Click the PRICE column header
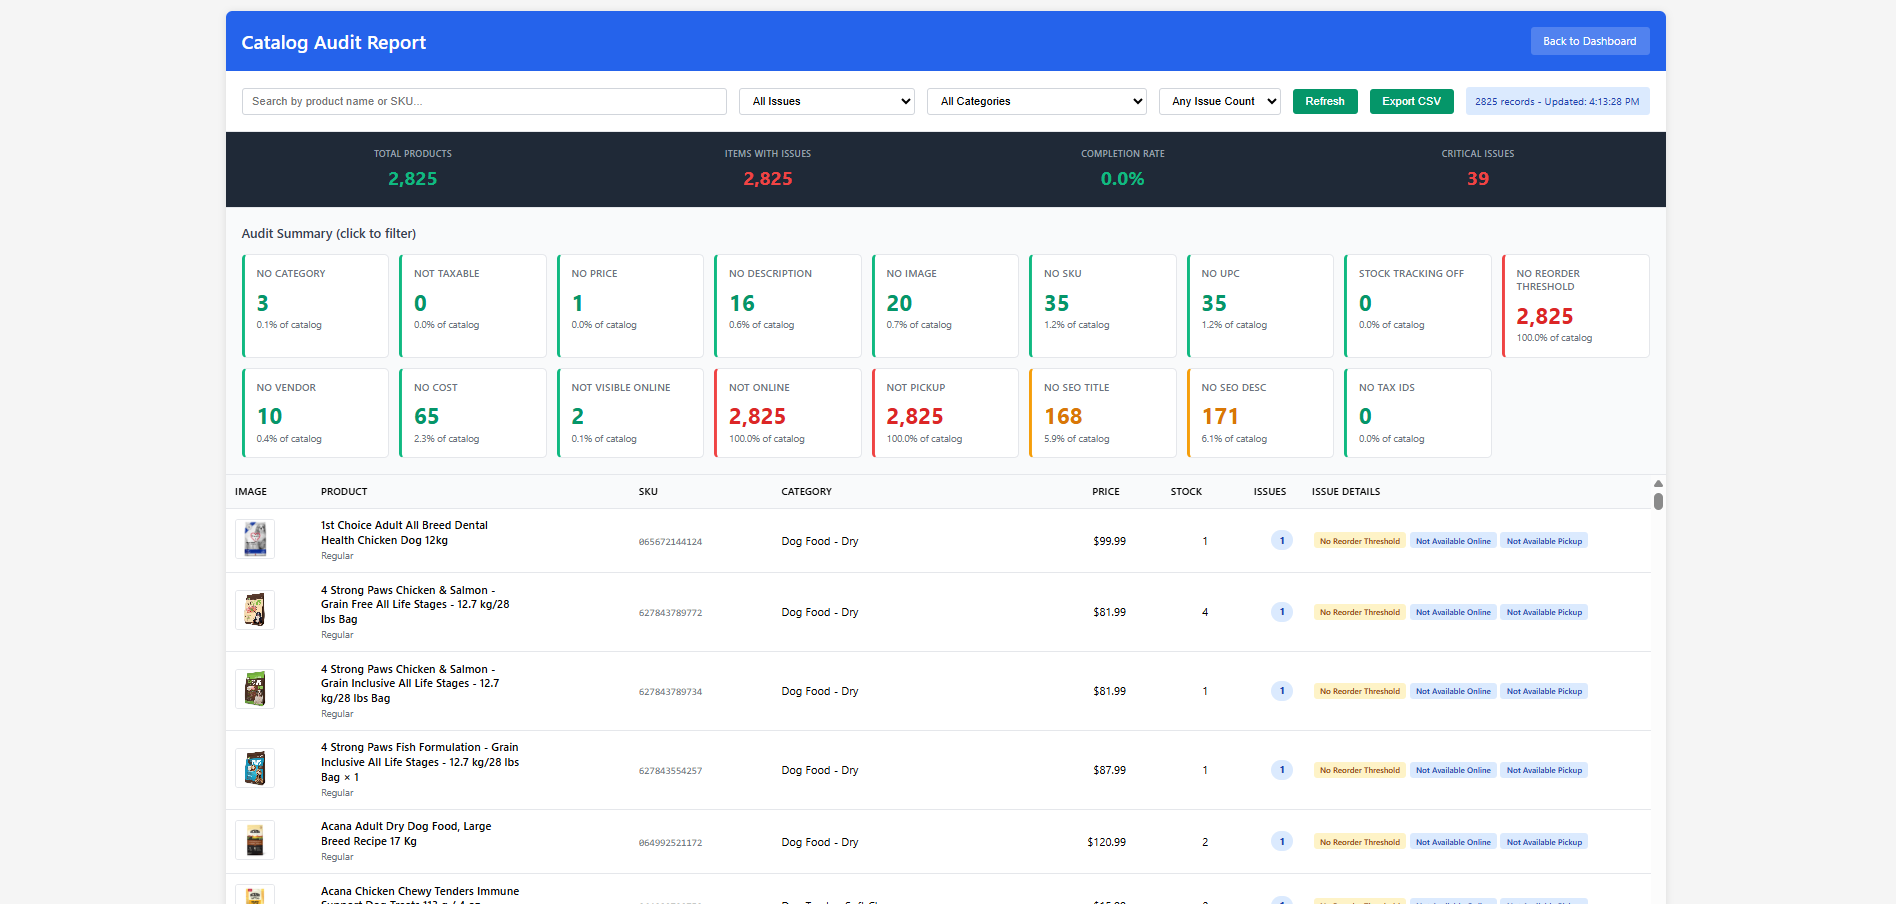Image resolution: width=1896 pixels, height=904 pixels. tap(1105, 492)
